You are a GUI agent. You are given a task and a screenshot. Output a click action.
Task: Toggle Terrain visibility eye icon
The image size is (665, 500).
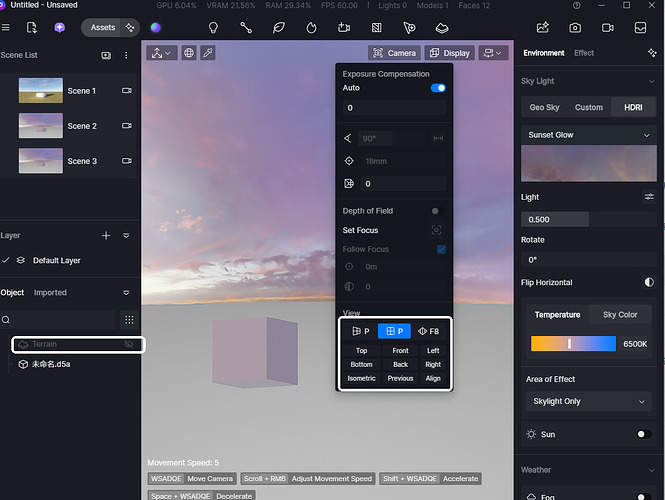(x=129, y=344)
